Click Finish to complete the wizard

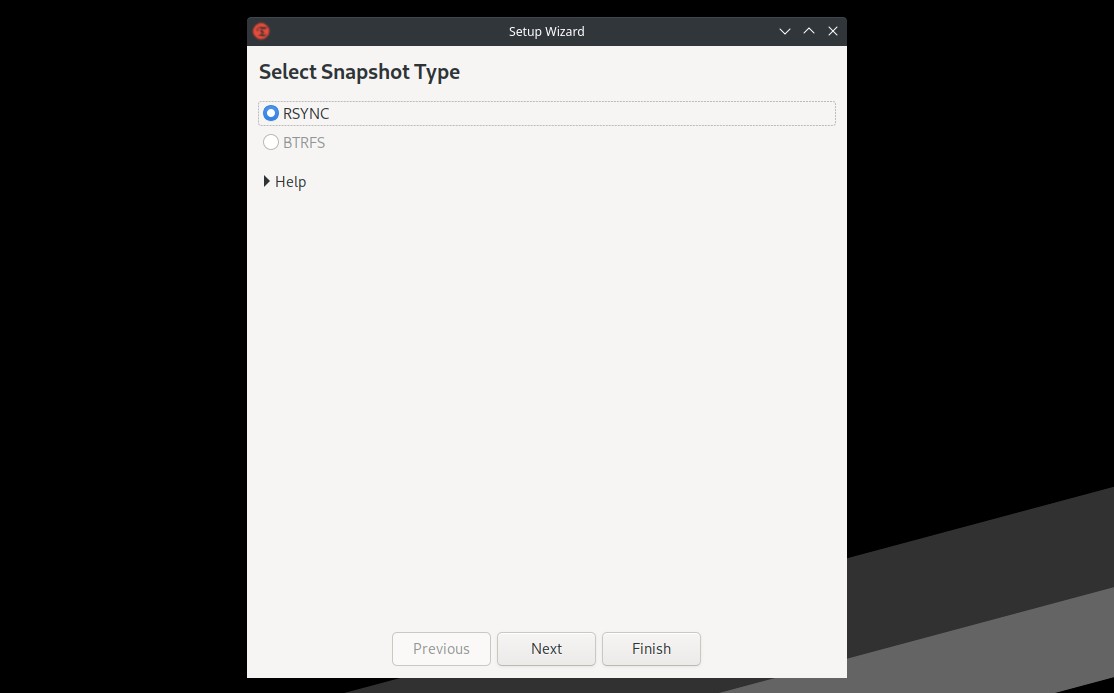[651, 649]
